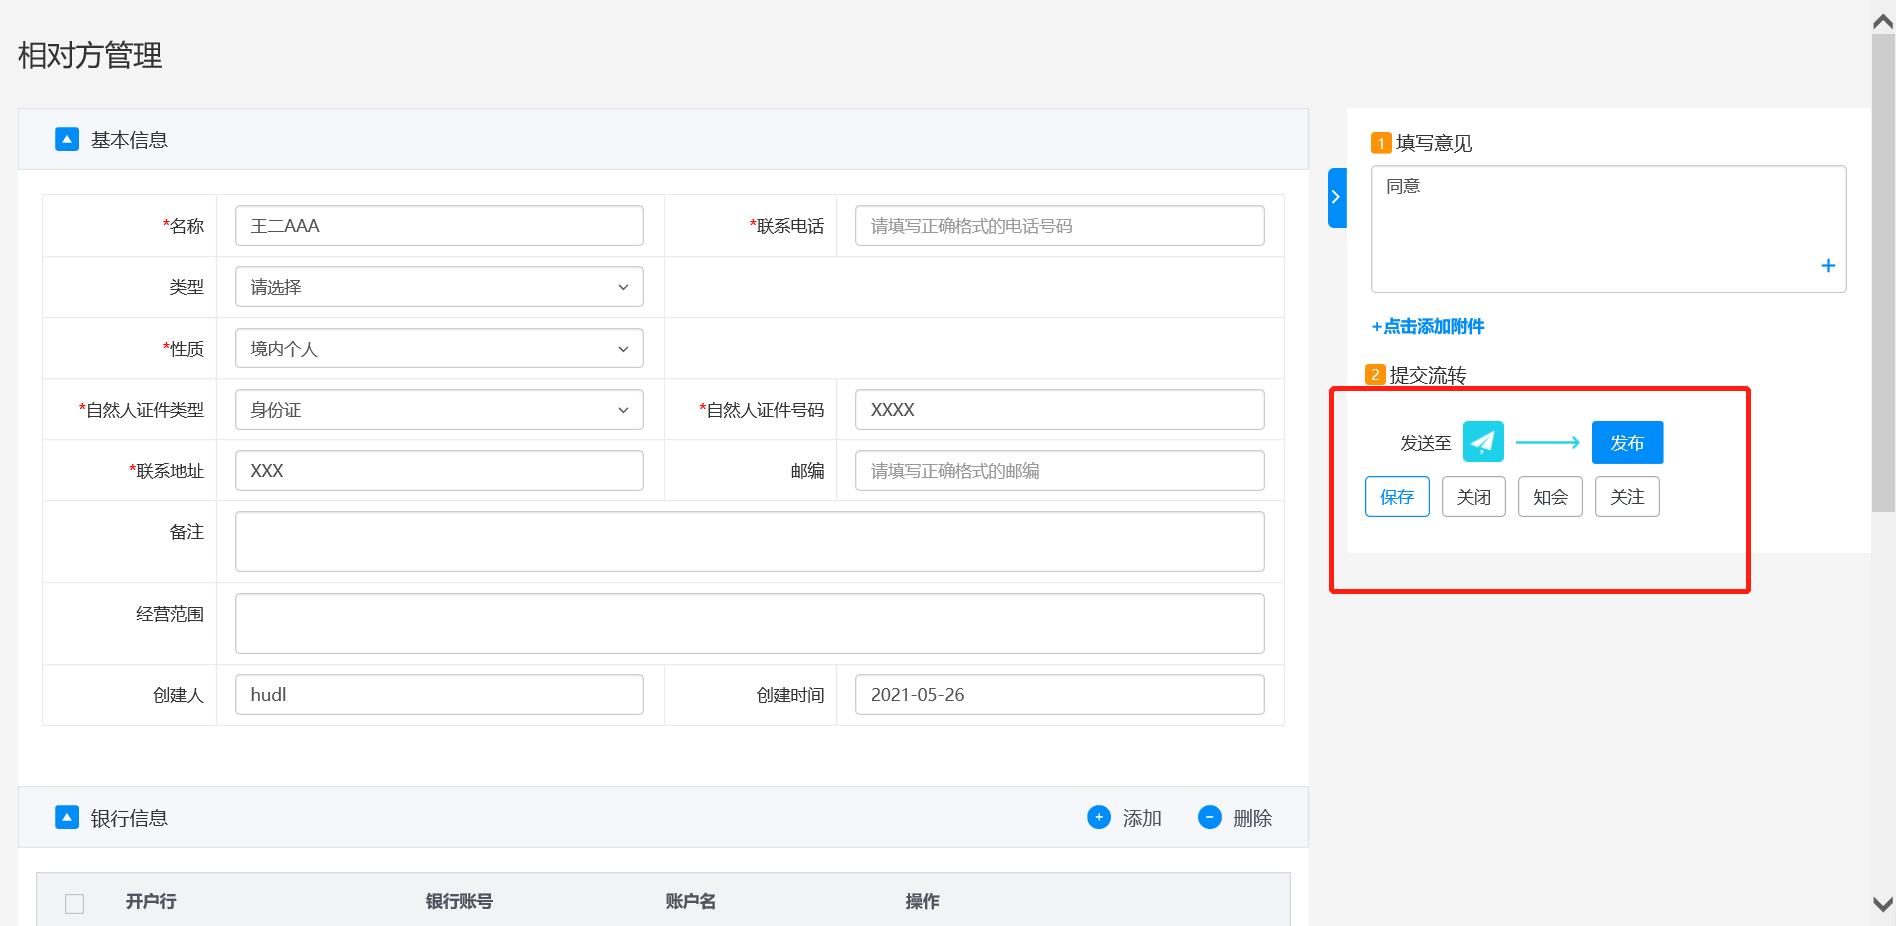The image size is (1896, 926).
Task: Click the blue plus 添加 icon
Action: coord(1098,817)
